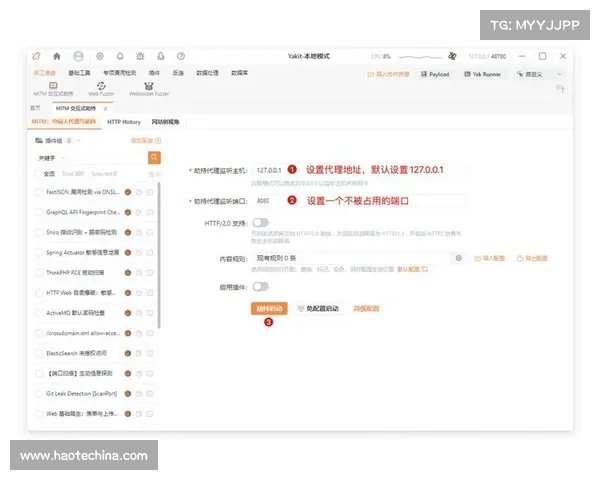Screen dimensions: 600x480
Task: Click the refresh icon after default config link
Action: pos(425,269)
